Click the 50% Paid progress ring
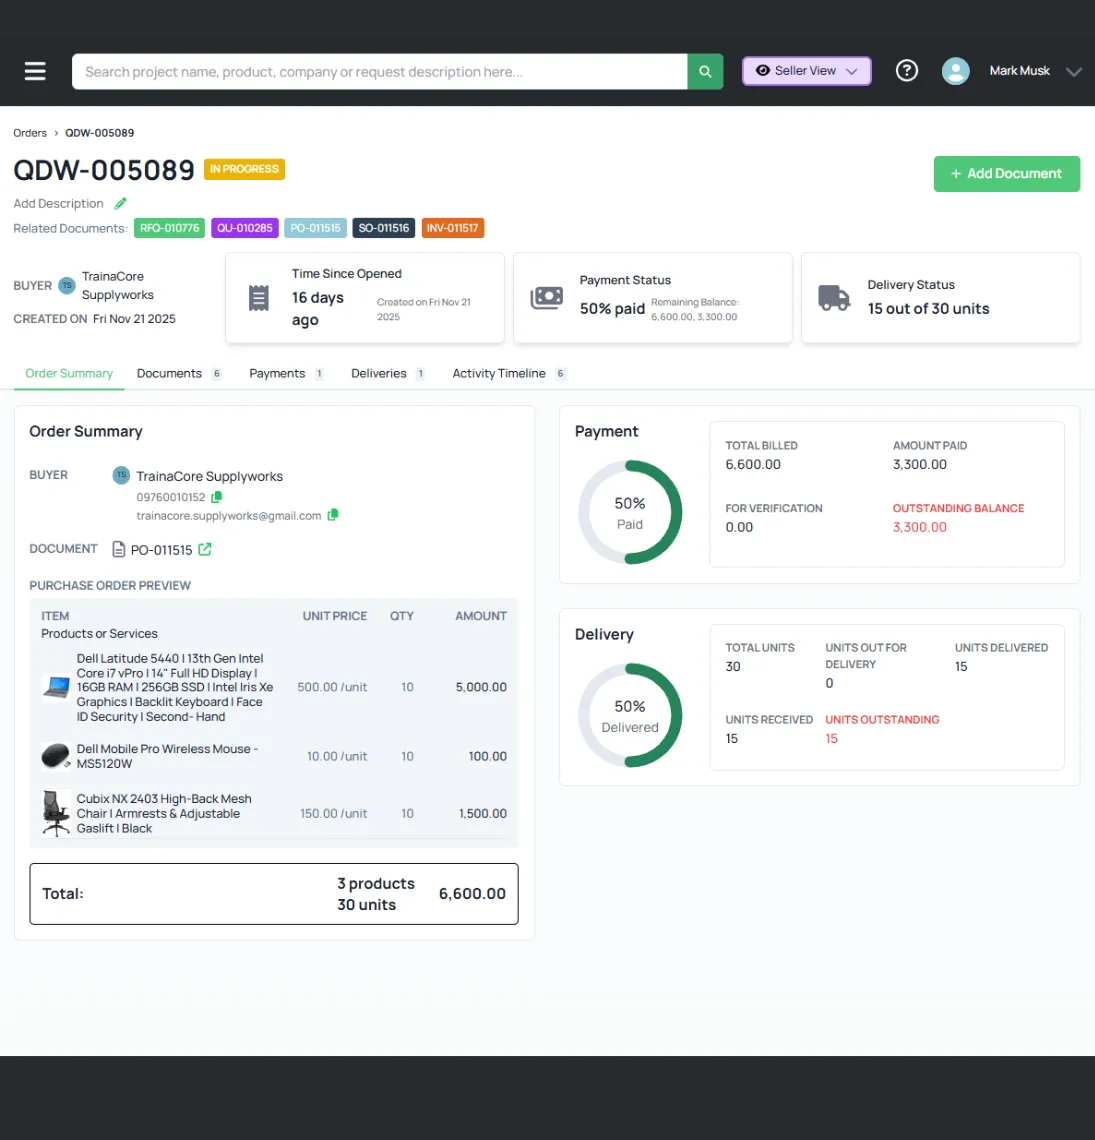 point(630,512)
